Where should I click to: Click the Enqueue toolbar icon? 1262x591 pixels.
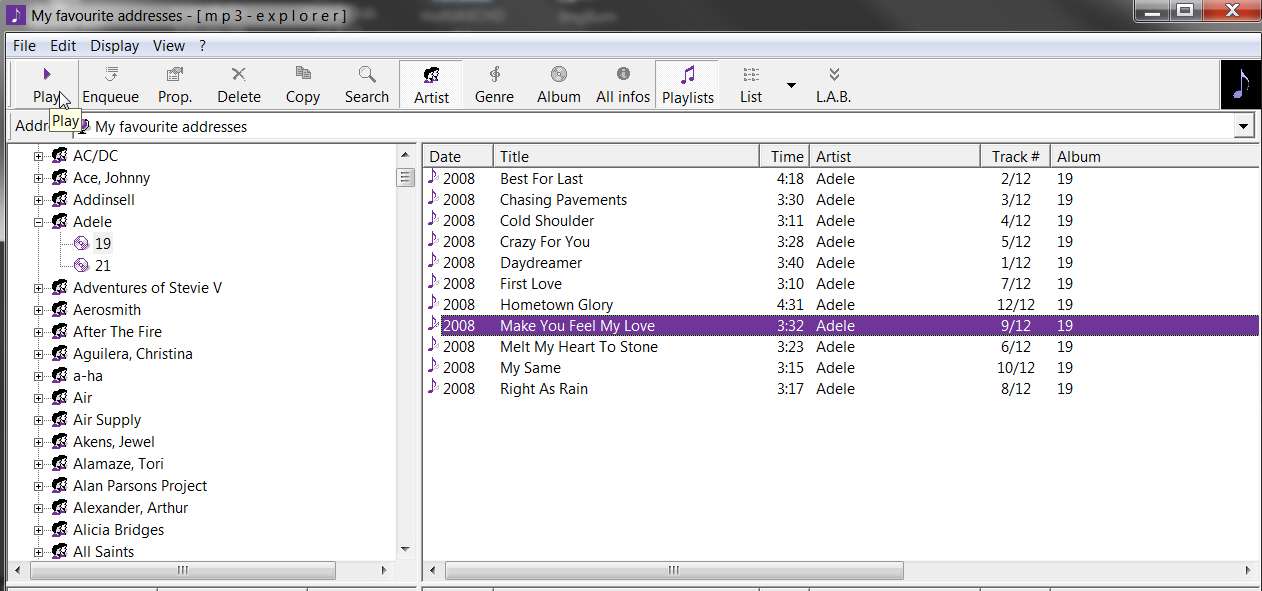tap(111, 74)
